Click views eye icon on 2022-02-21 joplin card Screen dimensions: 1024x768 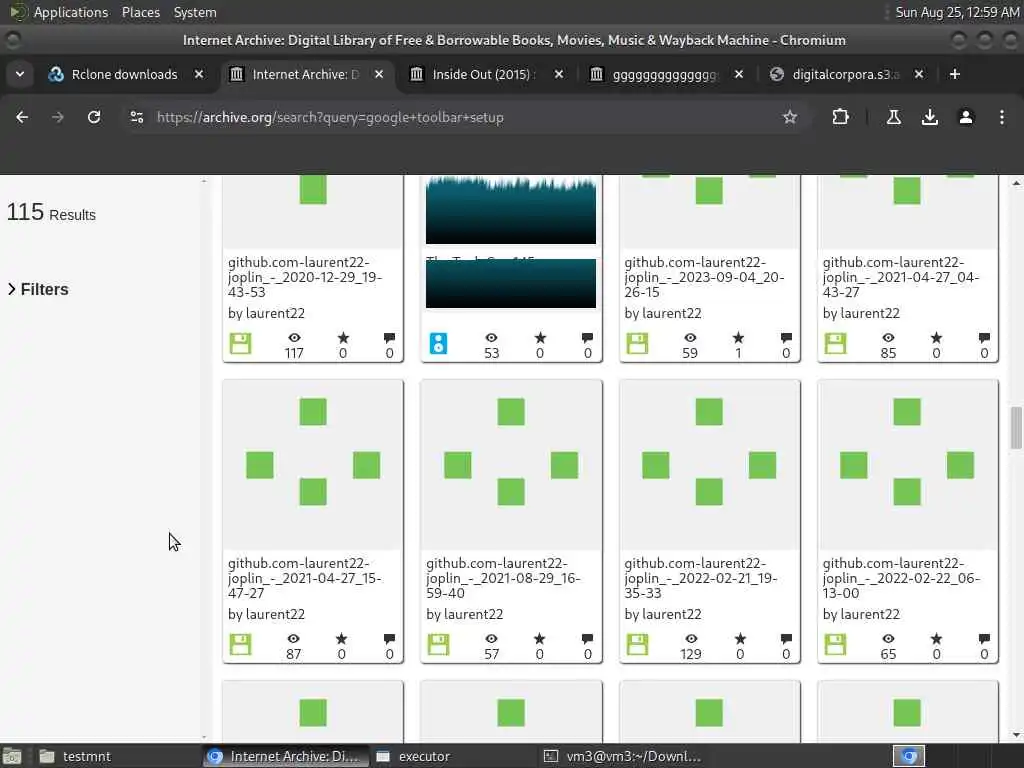pos(691,639)
